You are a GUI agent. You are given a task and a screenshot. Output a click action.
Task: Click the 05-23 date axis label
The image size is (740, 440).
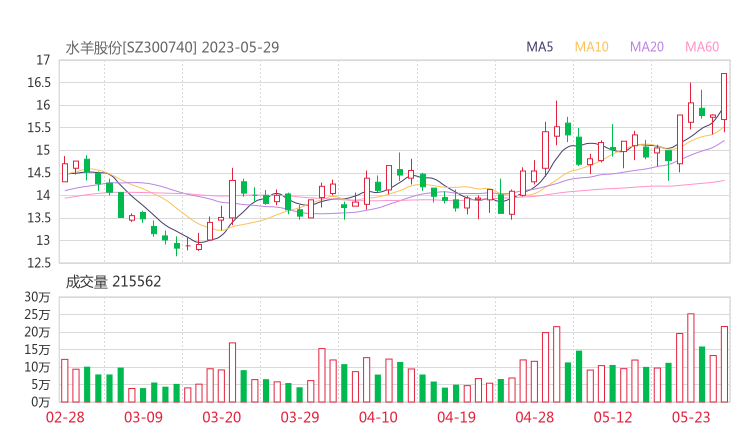tap(691, 417)
